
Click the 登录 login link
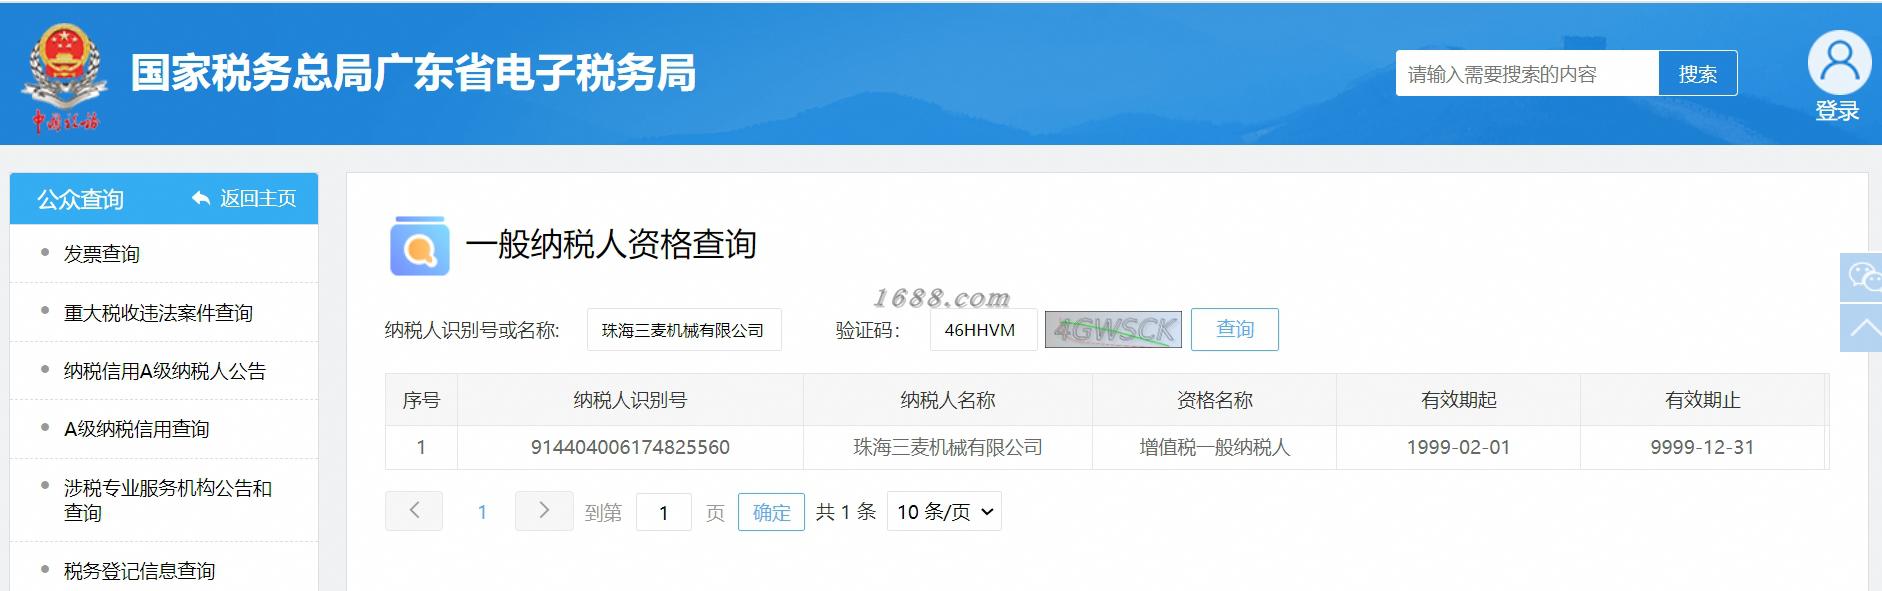tap(1838, 111)
